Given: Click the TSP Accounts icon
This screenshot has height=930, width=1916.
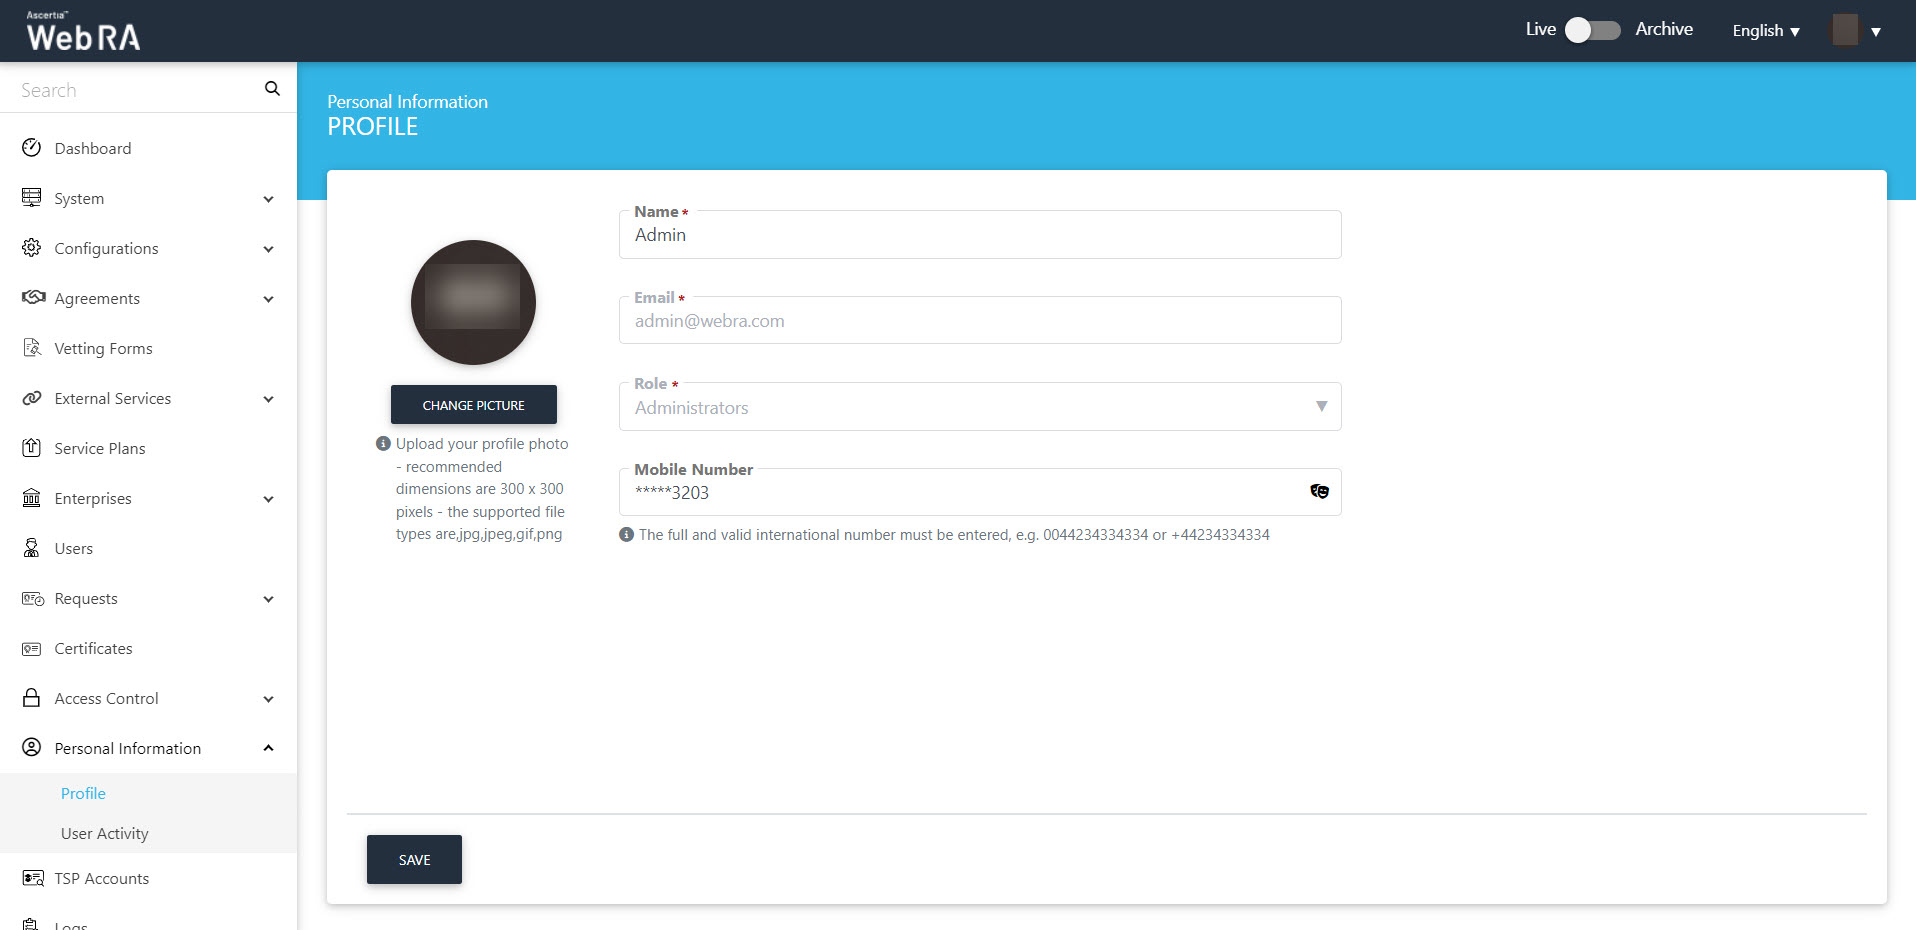Looking at the screenshot, I should pos(32,878).
